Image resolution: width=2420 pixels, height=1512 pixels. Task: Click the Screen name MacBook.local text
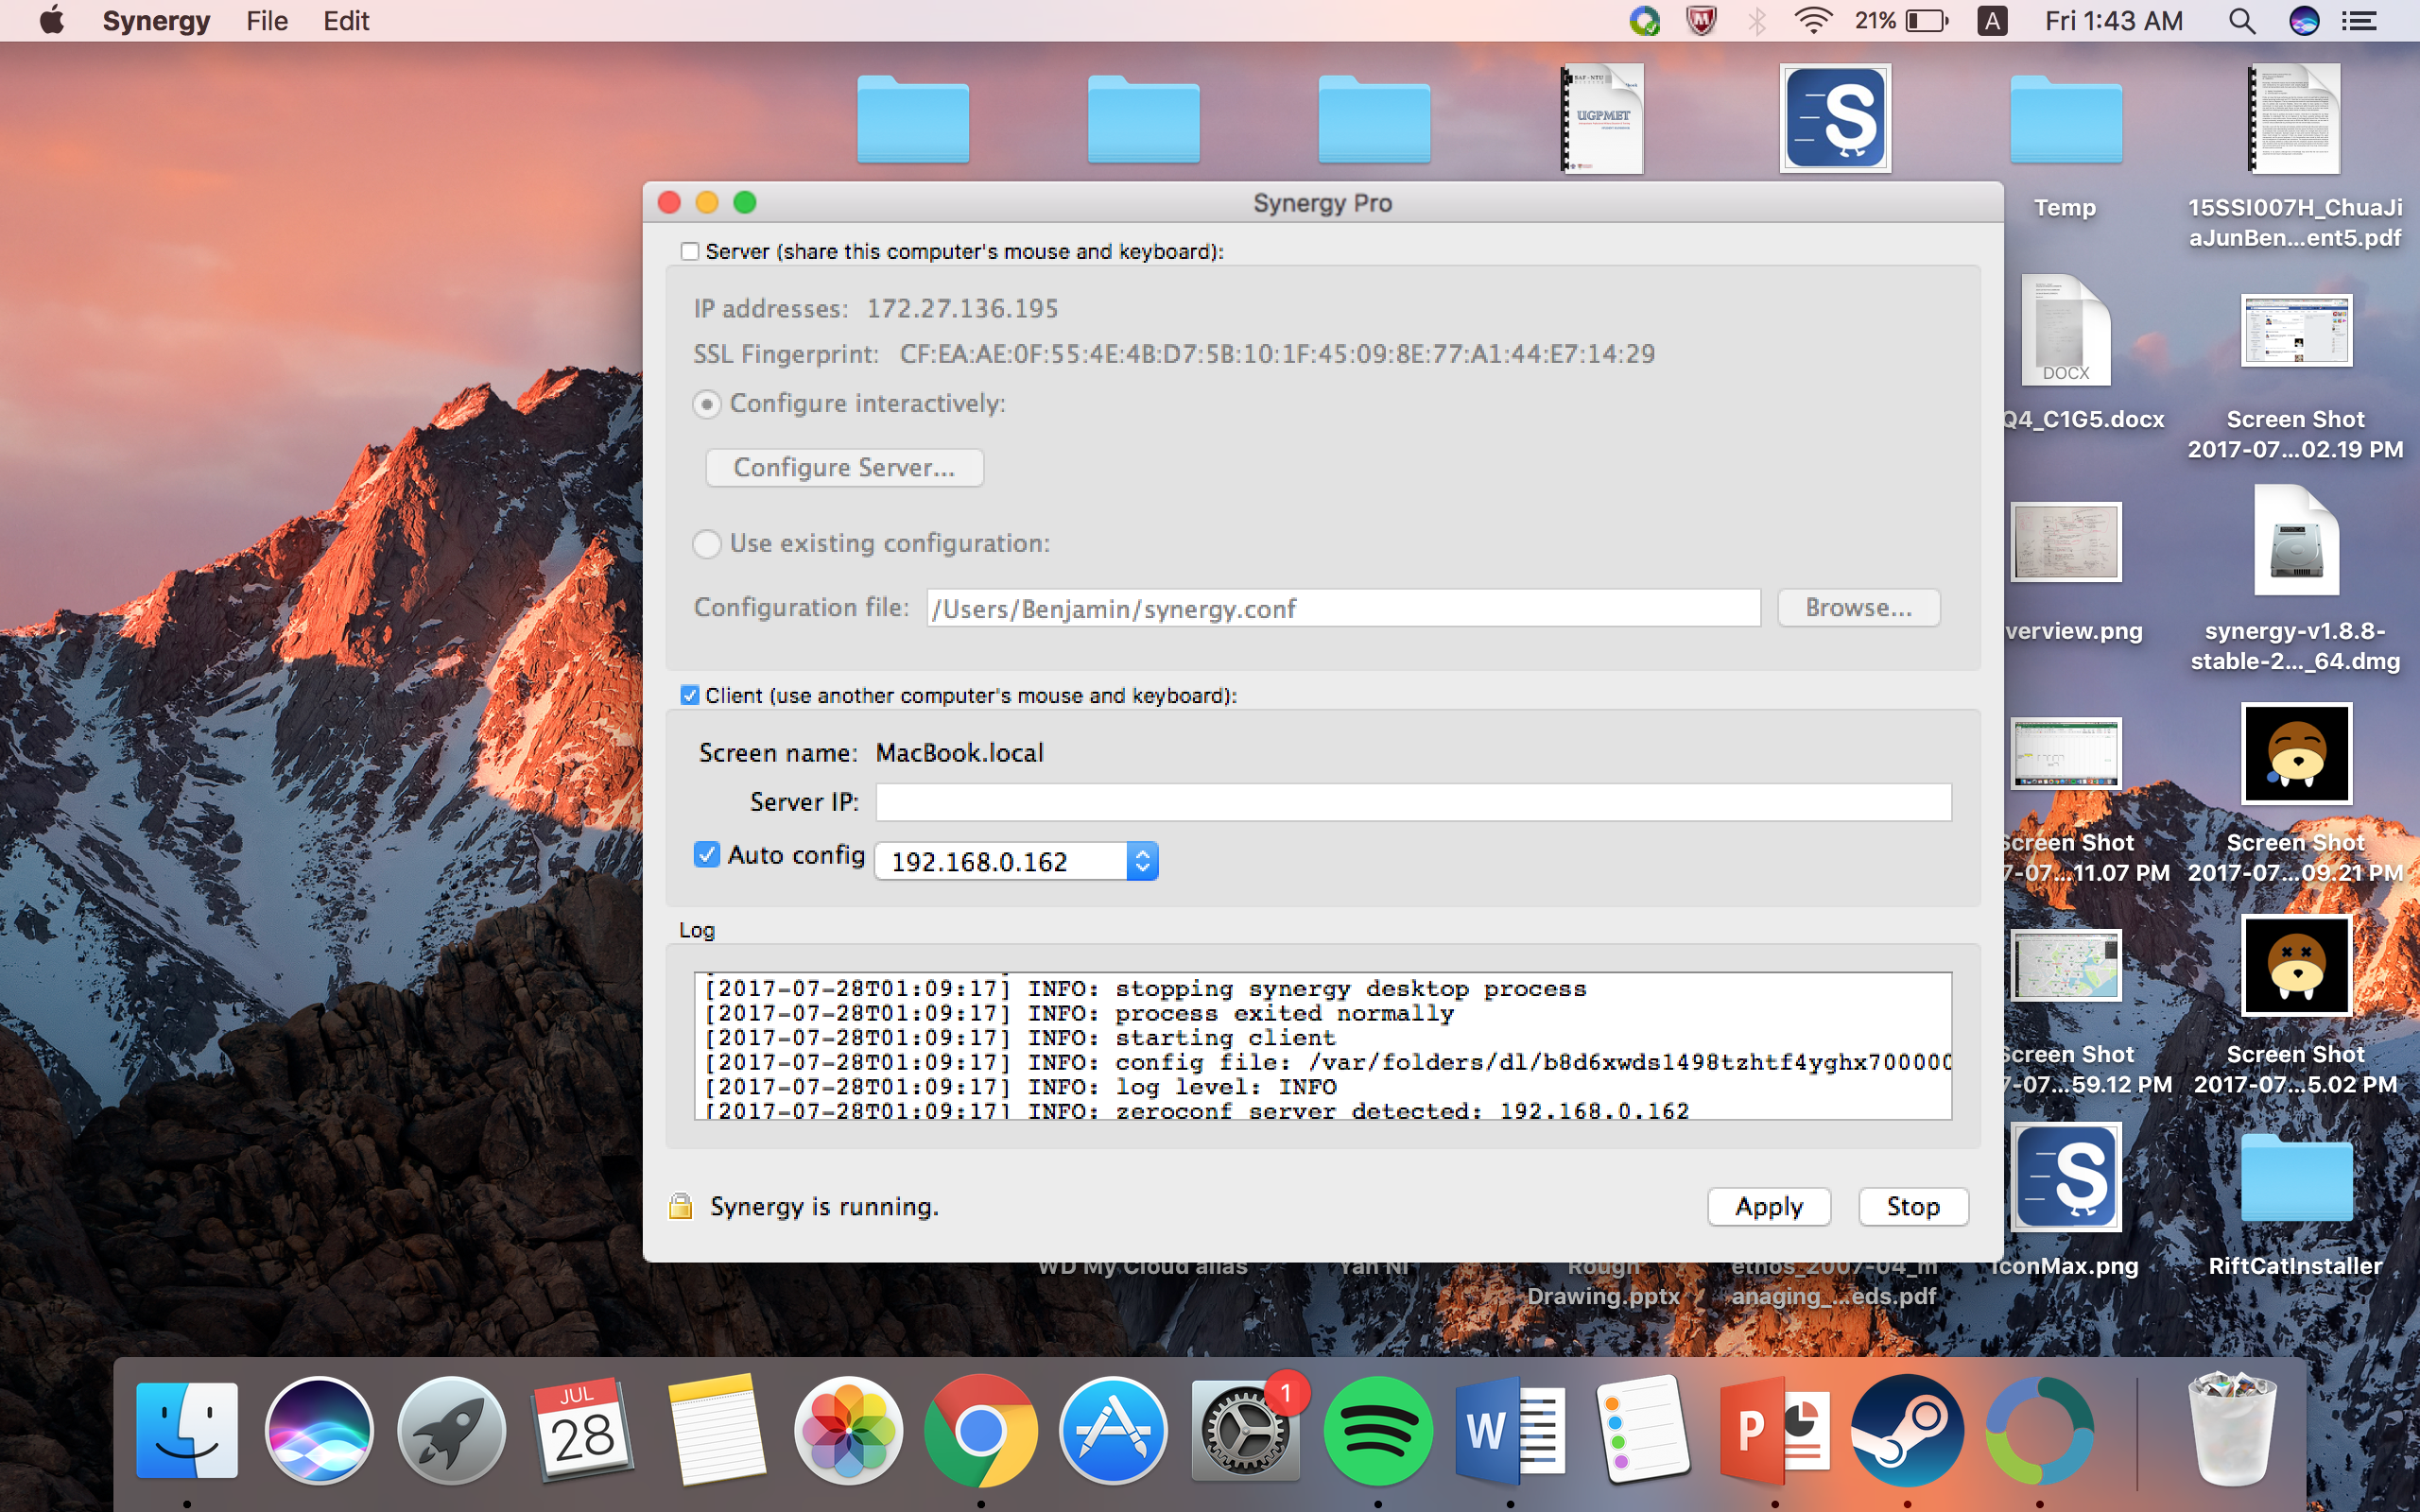click(x=959, y=752)
